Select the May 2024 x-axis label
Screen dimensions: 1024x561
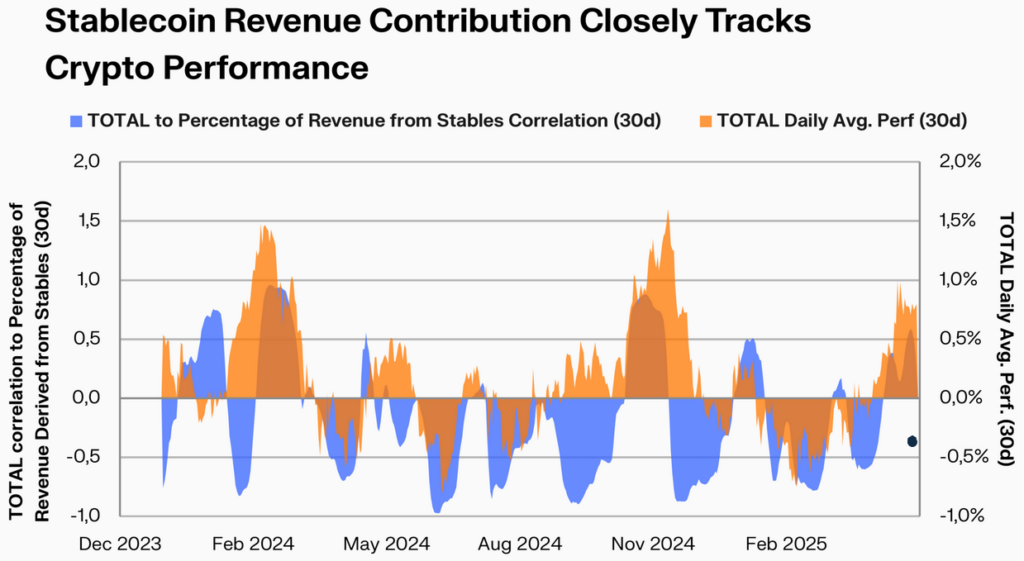tap(386, 544)
